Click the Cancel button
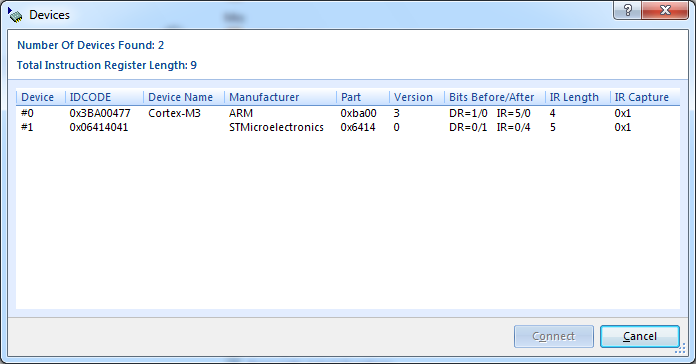696x364 pixels. [x=640, y=336]
